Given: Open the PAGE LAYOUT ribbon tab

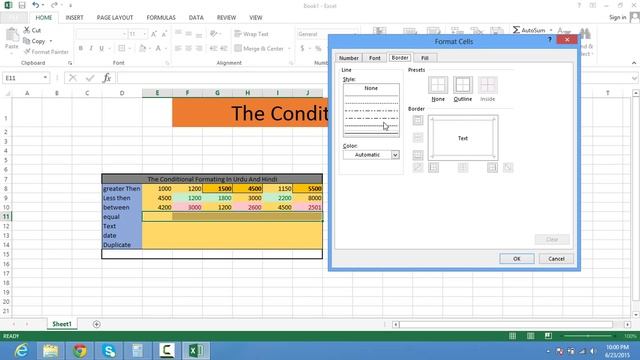Looking at the screenshot, I should [115, 18].
